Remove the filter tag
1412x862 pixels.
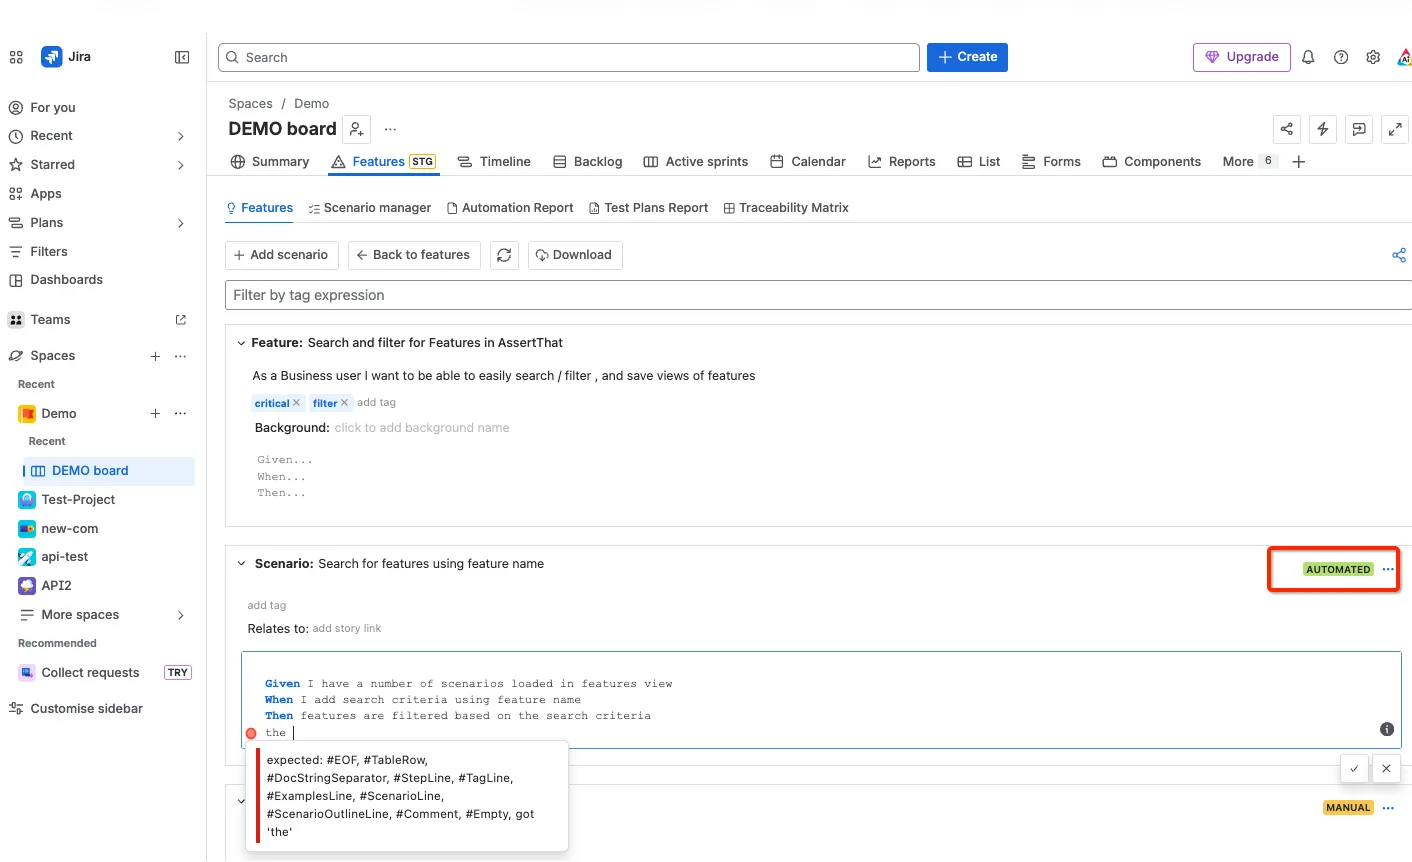pos(344,402)
